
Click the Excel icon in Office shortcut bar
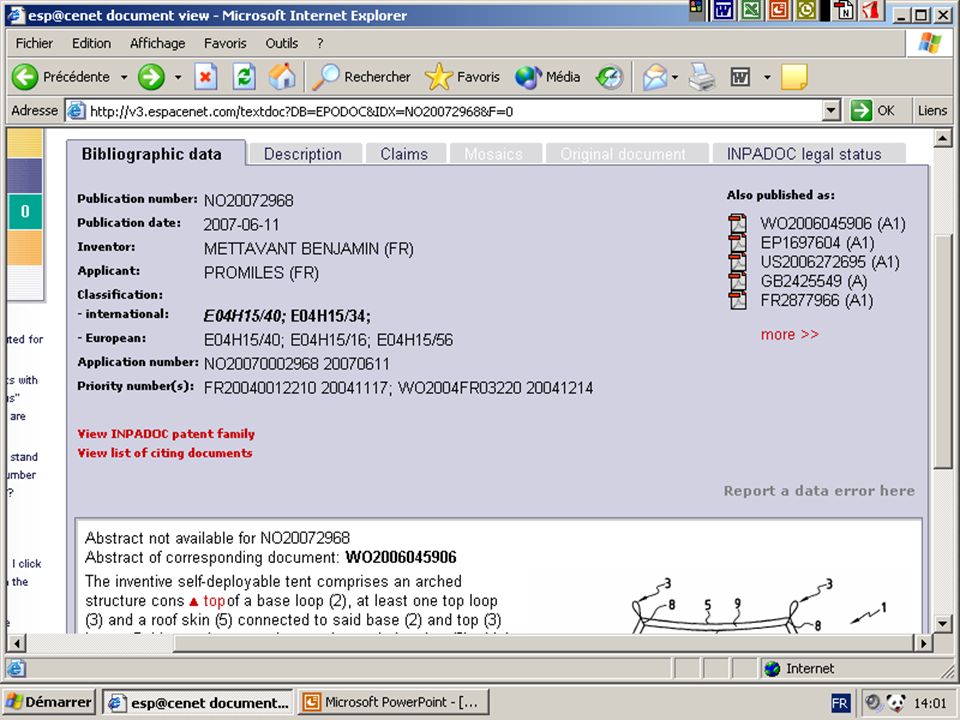751,10
